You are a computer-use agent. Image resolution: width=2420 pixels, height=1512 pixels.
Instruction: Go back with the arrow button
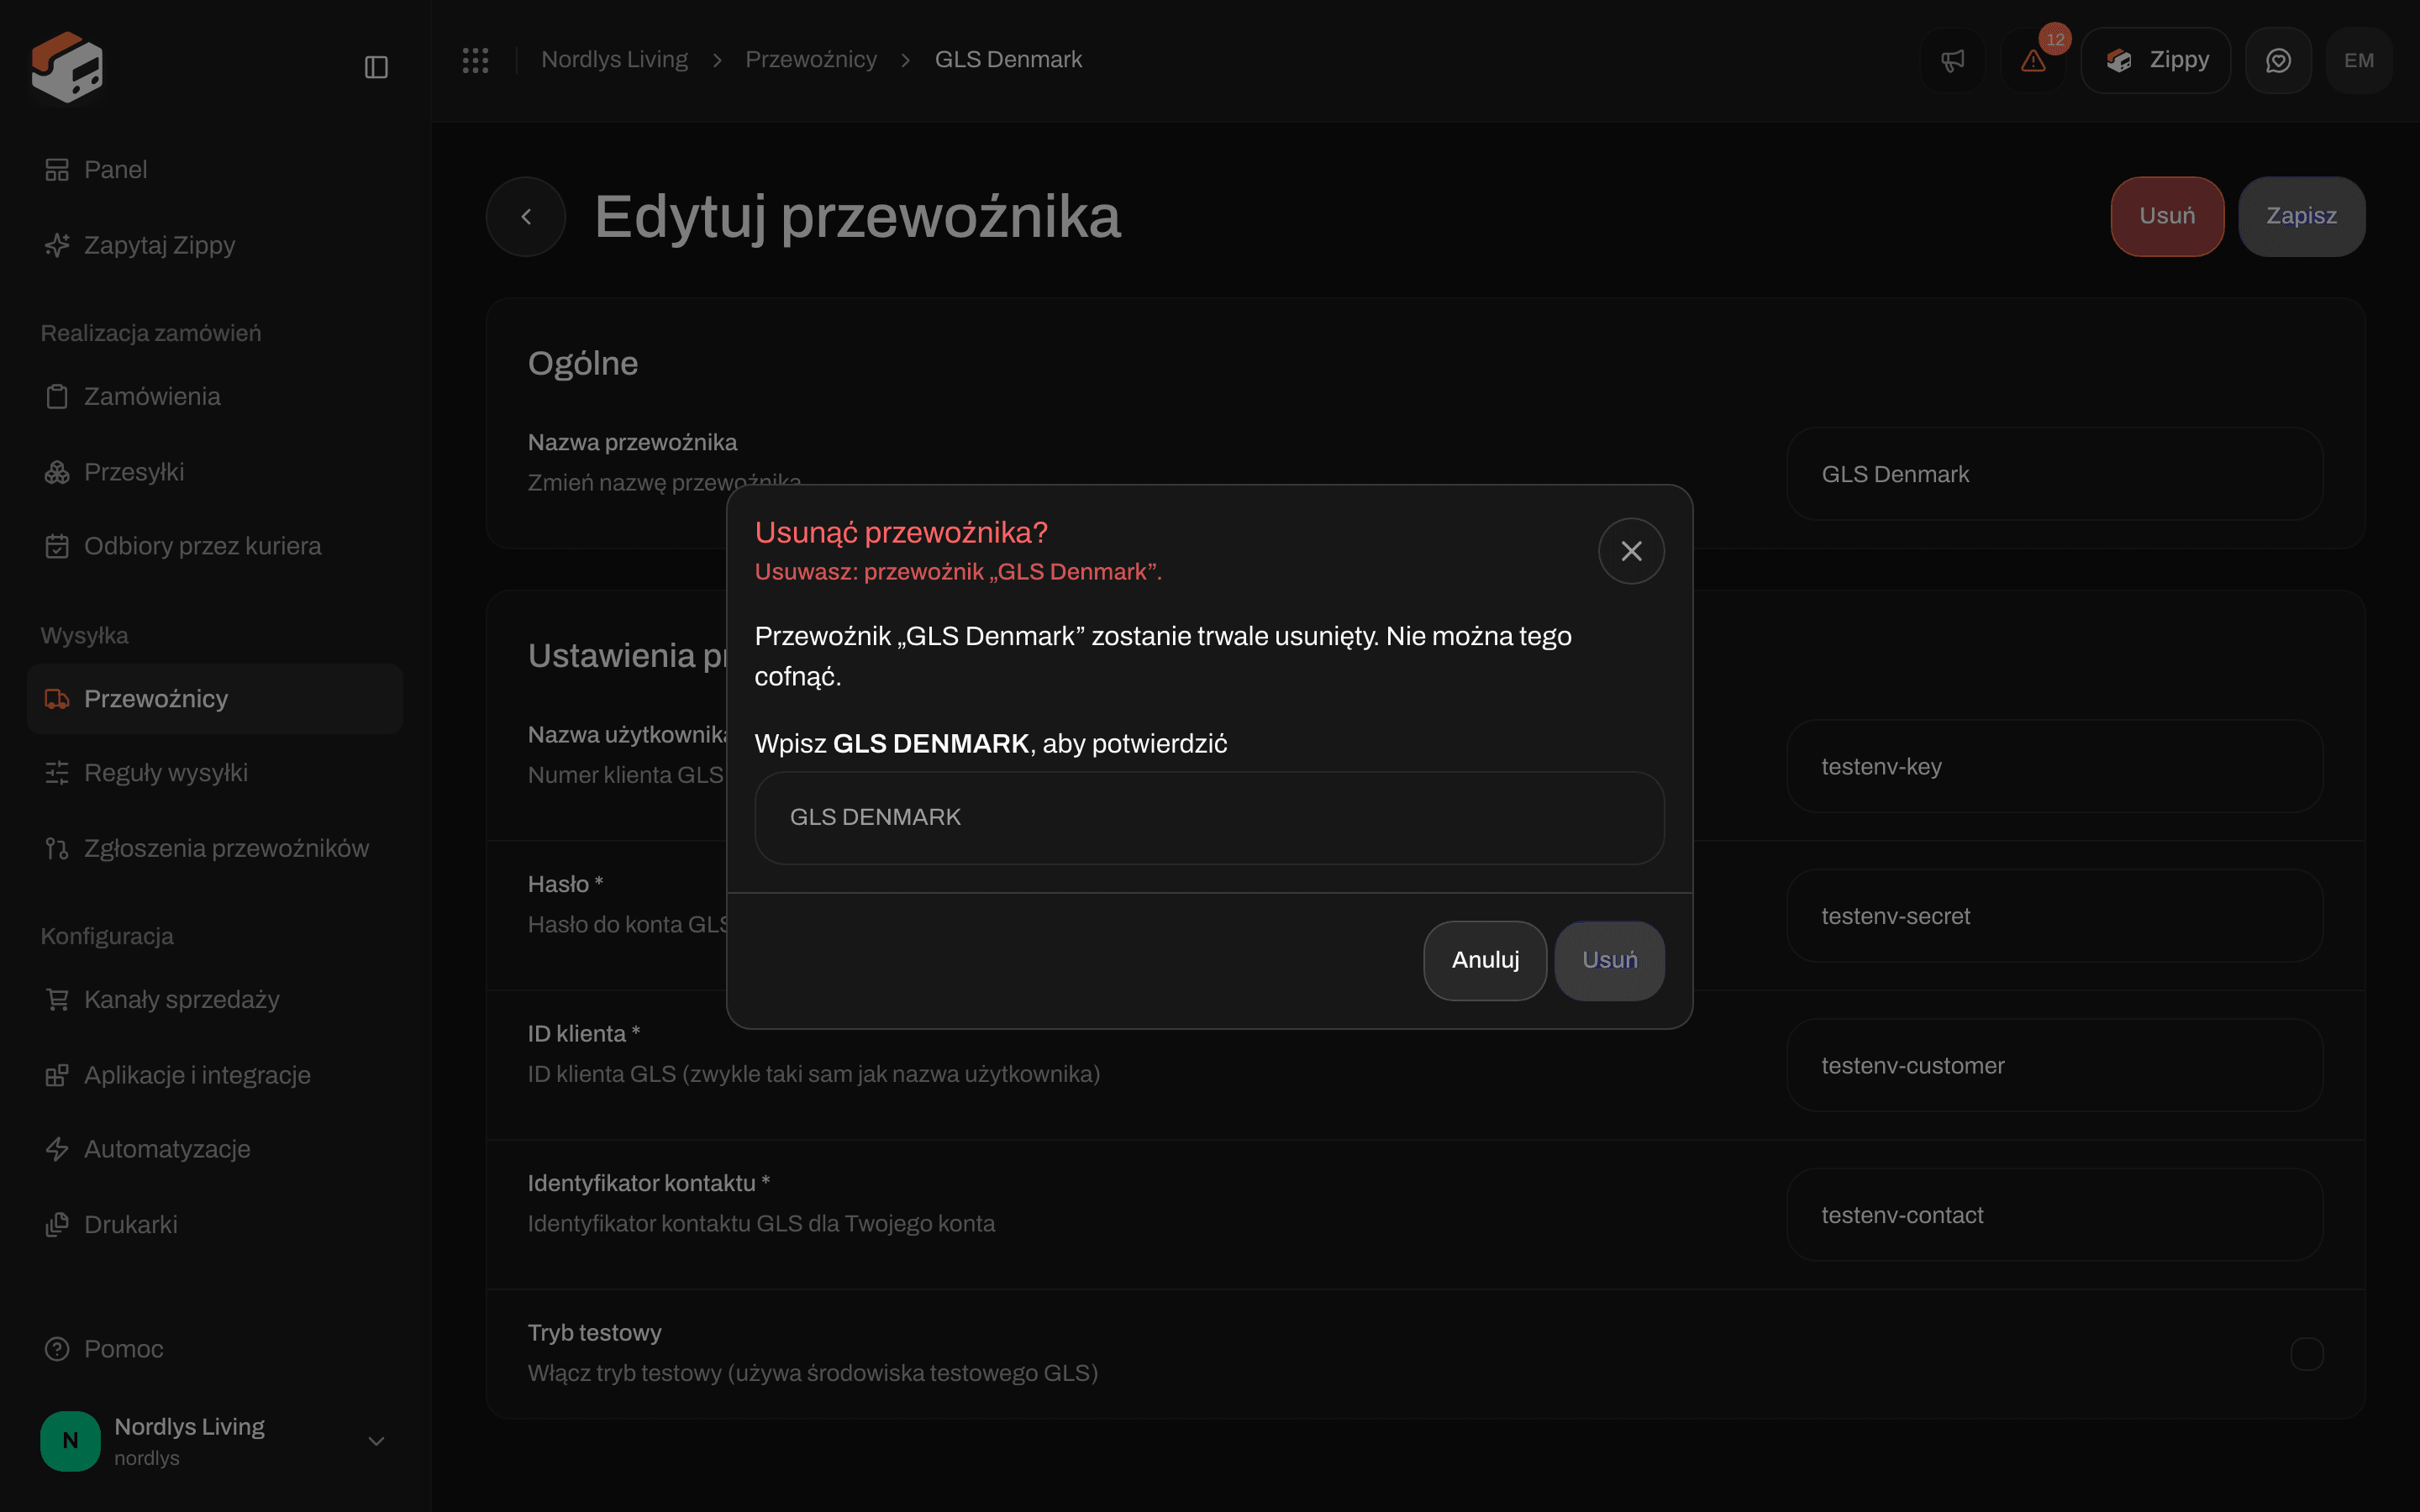[526, 216]
